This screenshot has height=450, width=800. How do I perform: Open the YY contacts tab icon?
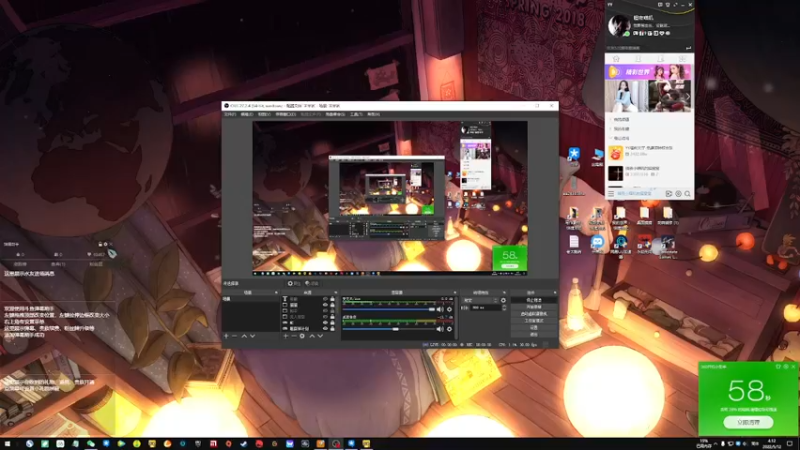point(638,59)
